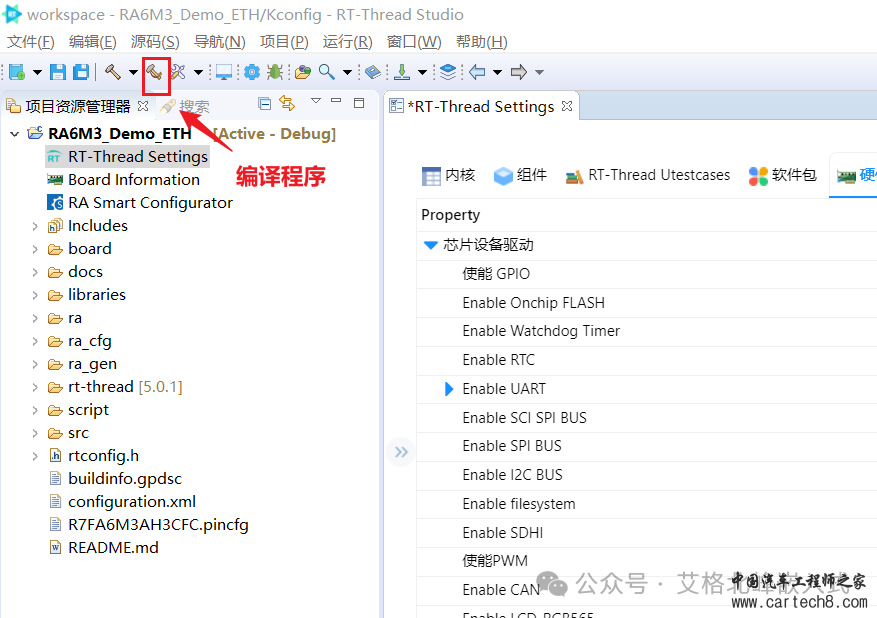The image size is (877, 618).
Task: Click the Rebuild program hammer icon
Action: coord(155,72)
